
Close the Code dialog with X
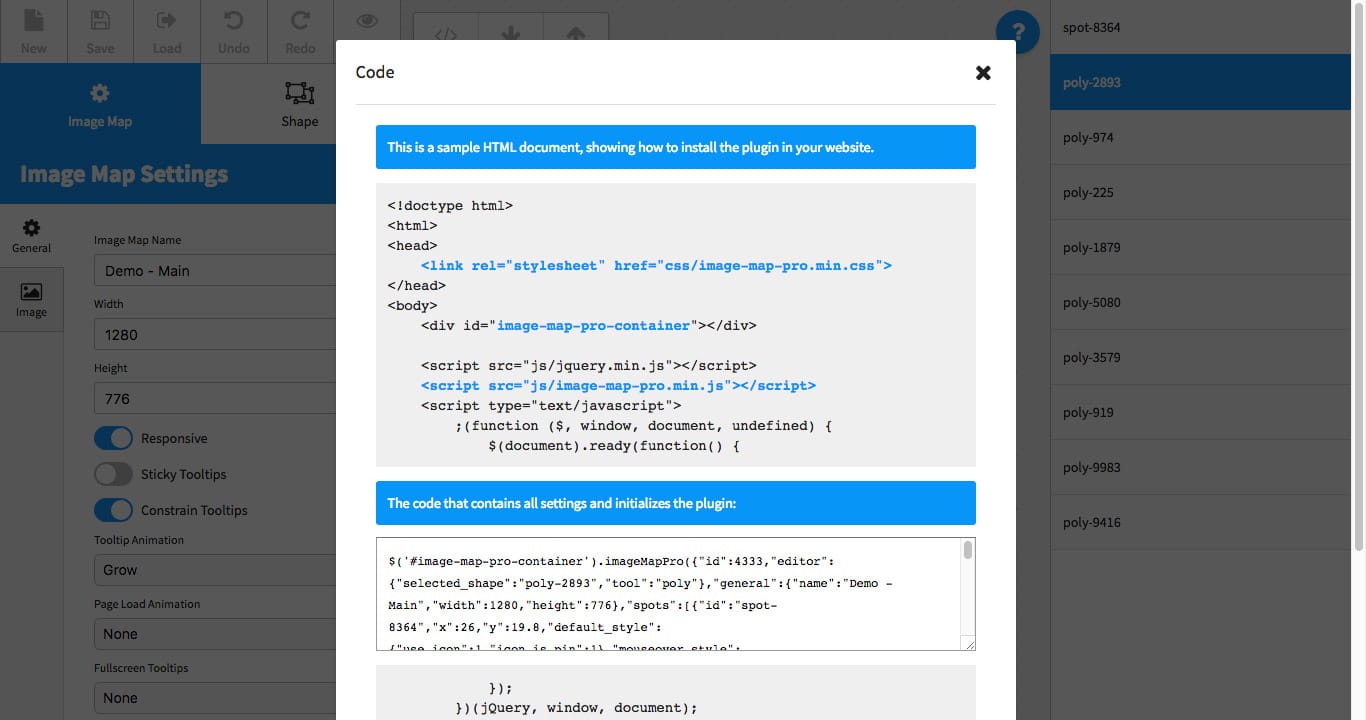click(x=983, y=72)
